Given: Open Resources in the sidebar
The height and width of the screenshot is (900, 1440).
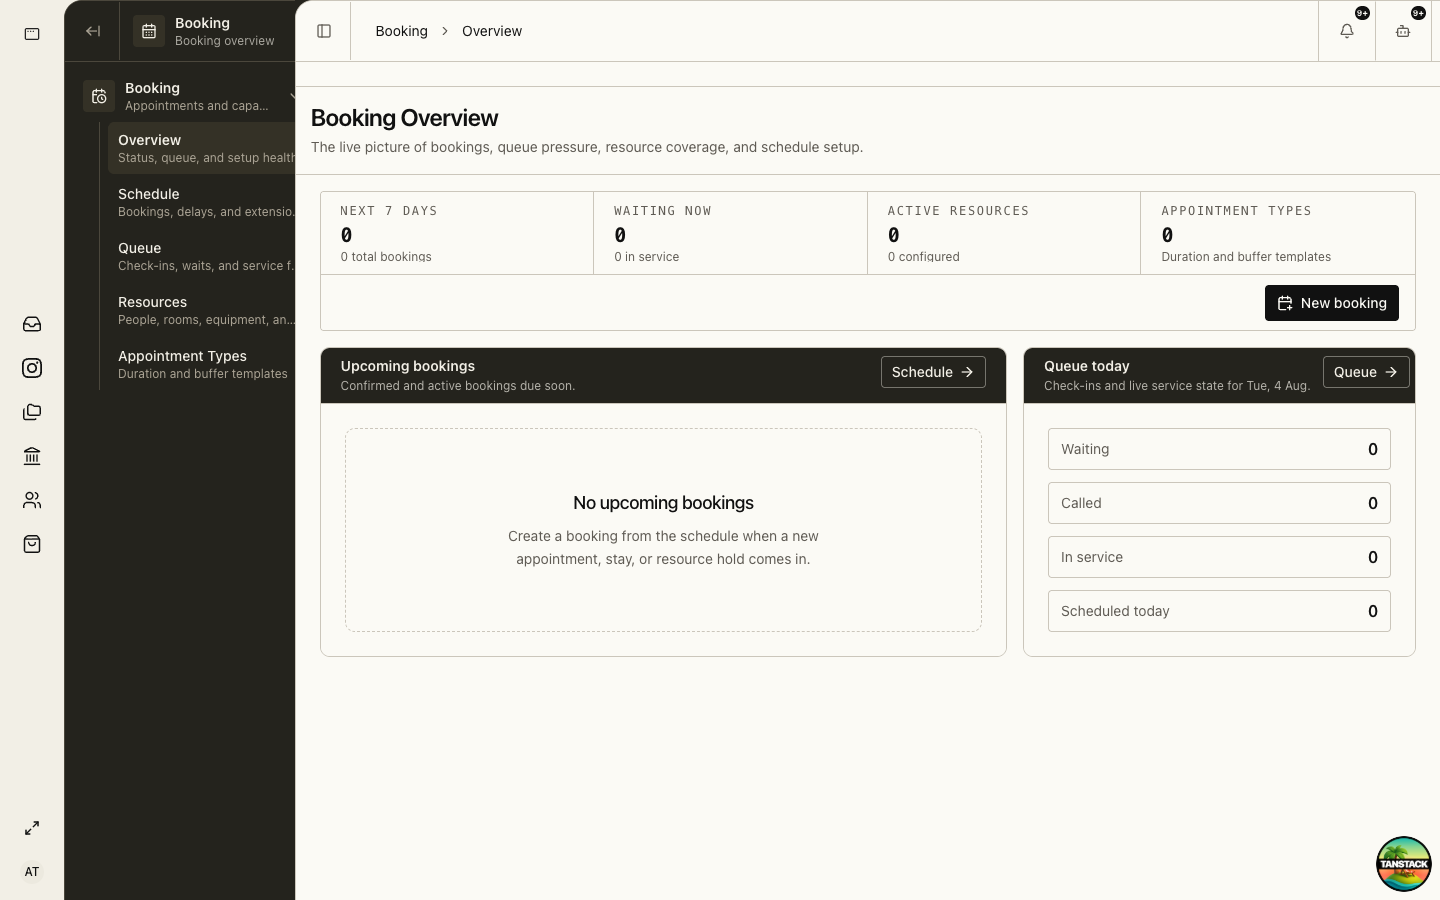Looking at the screenshot, I should (x=202, y=310).
